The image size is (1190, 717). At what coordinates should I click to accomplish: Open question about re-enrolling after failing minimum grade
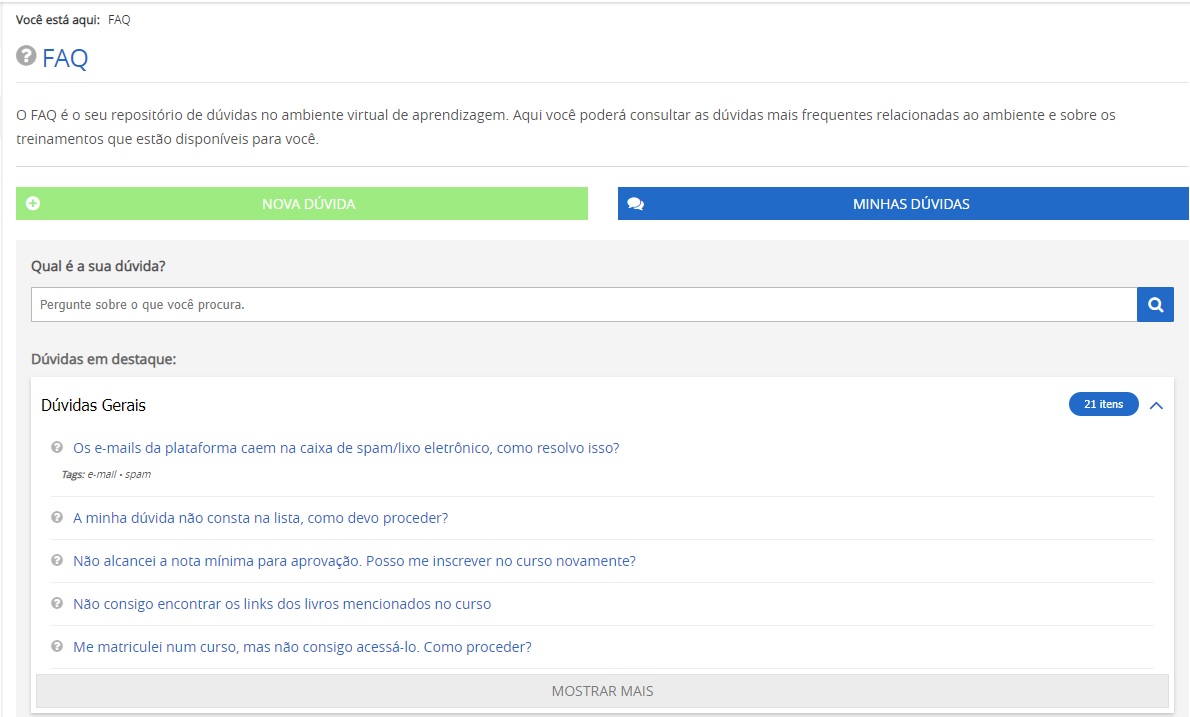pos(354,561)
